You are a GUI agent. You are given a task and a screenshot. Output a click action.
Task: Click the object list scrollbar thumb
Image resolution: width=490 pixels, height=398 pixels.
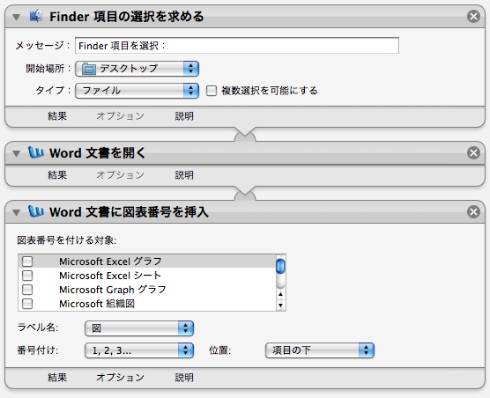point(281,266)
